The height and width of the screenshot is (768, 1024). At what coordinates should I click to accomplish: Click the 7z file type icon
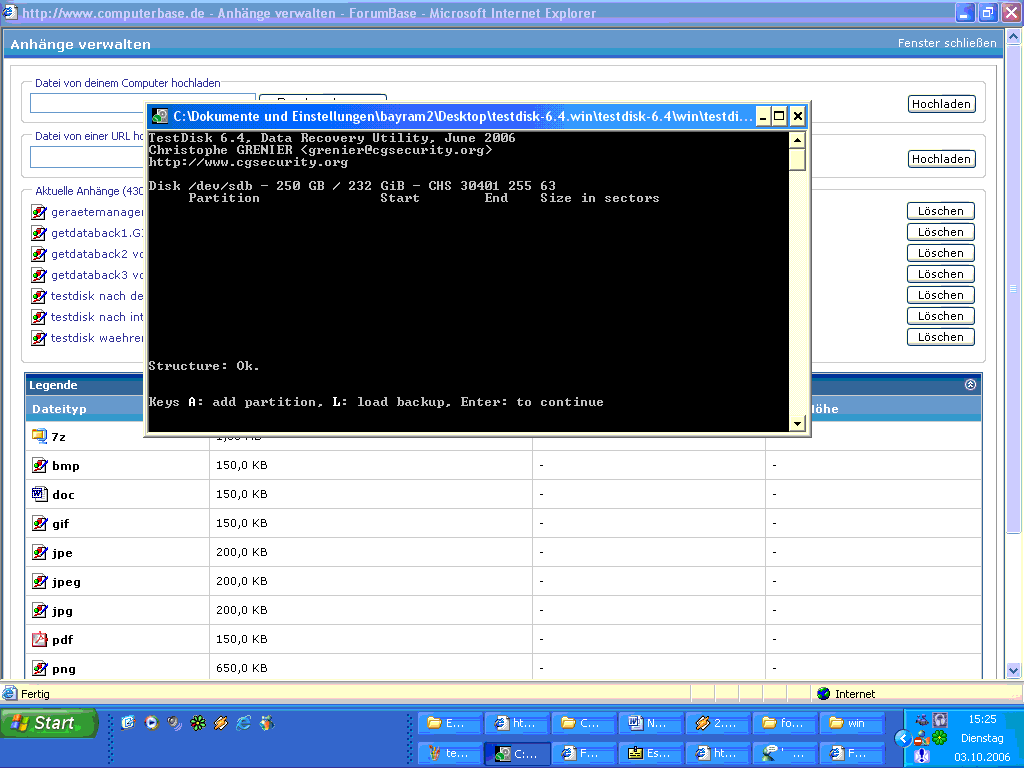(39, 436)
